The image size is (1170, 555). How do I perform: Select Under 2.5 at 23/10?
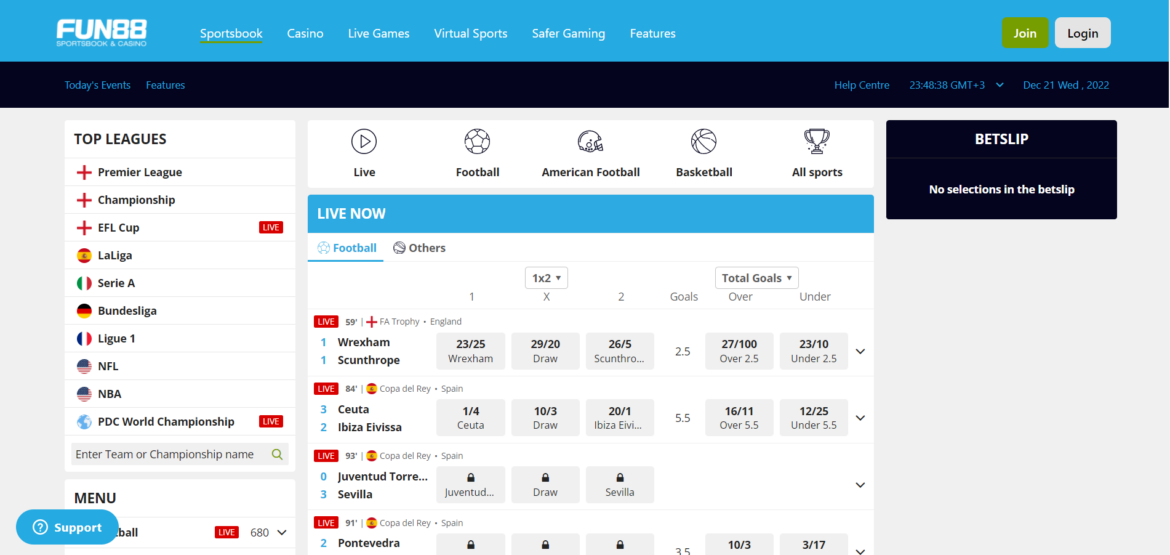(814, 351)
